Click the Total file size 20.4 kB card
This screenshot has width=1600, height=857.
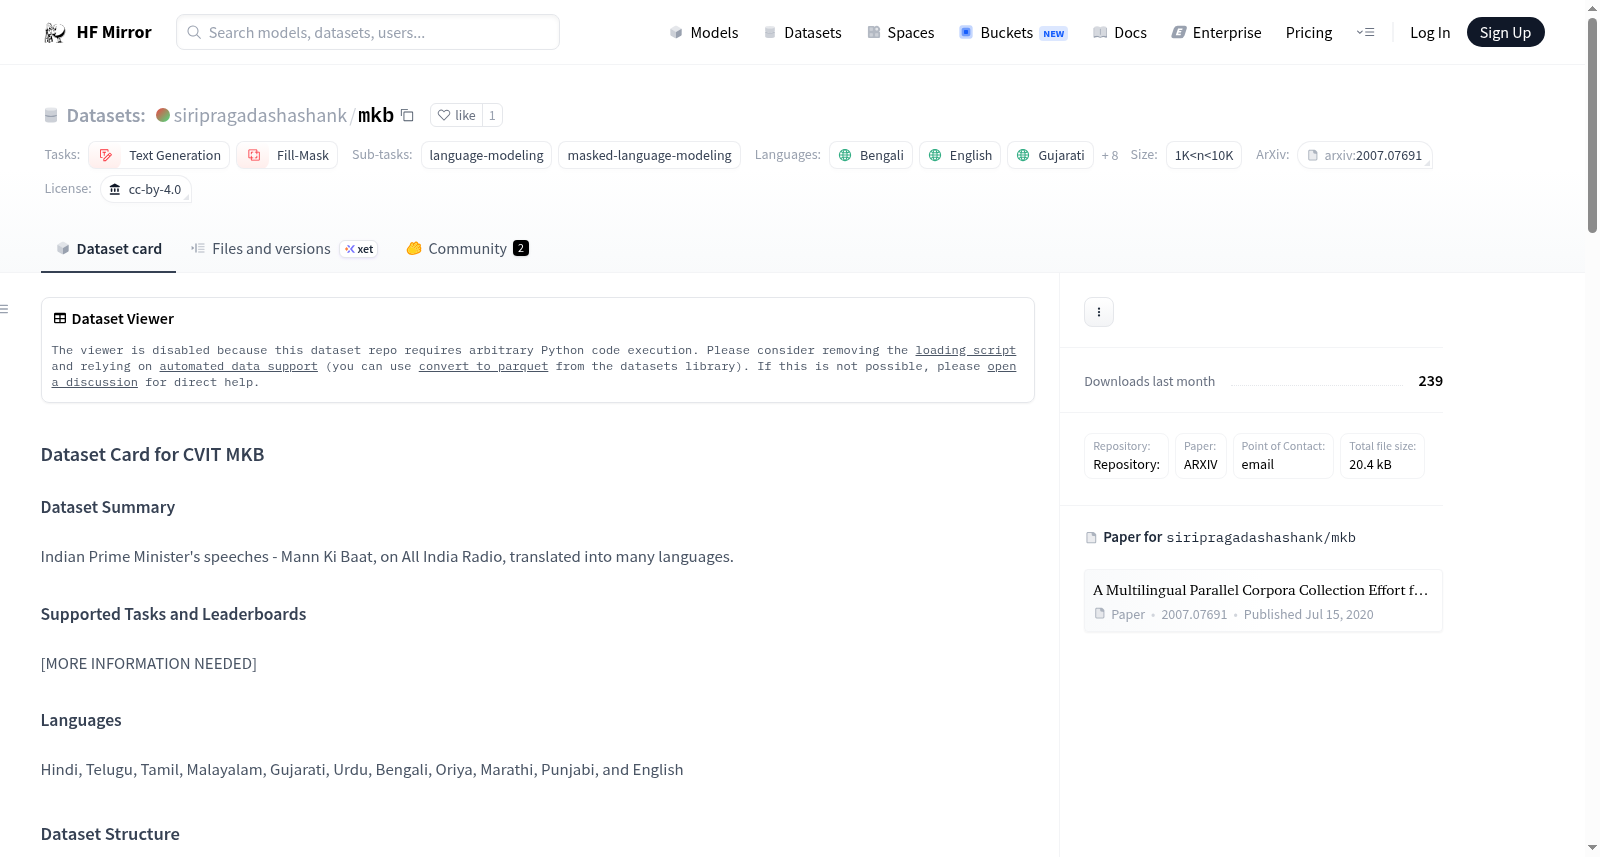1382,456
